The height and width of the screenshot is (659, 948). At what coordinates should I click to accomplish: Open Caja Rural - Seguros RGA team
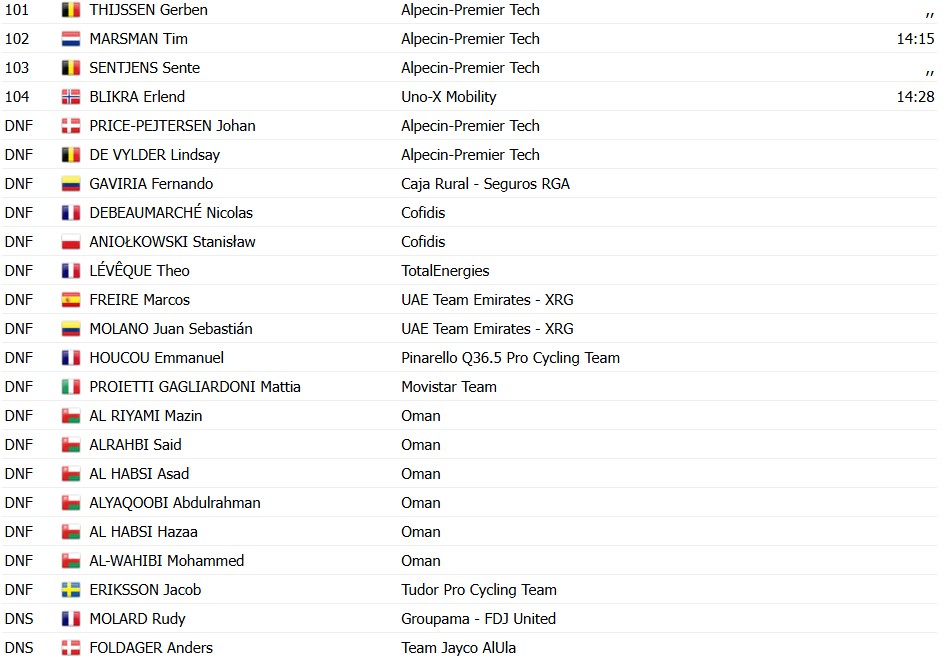tap(485, 184)
